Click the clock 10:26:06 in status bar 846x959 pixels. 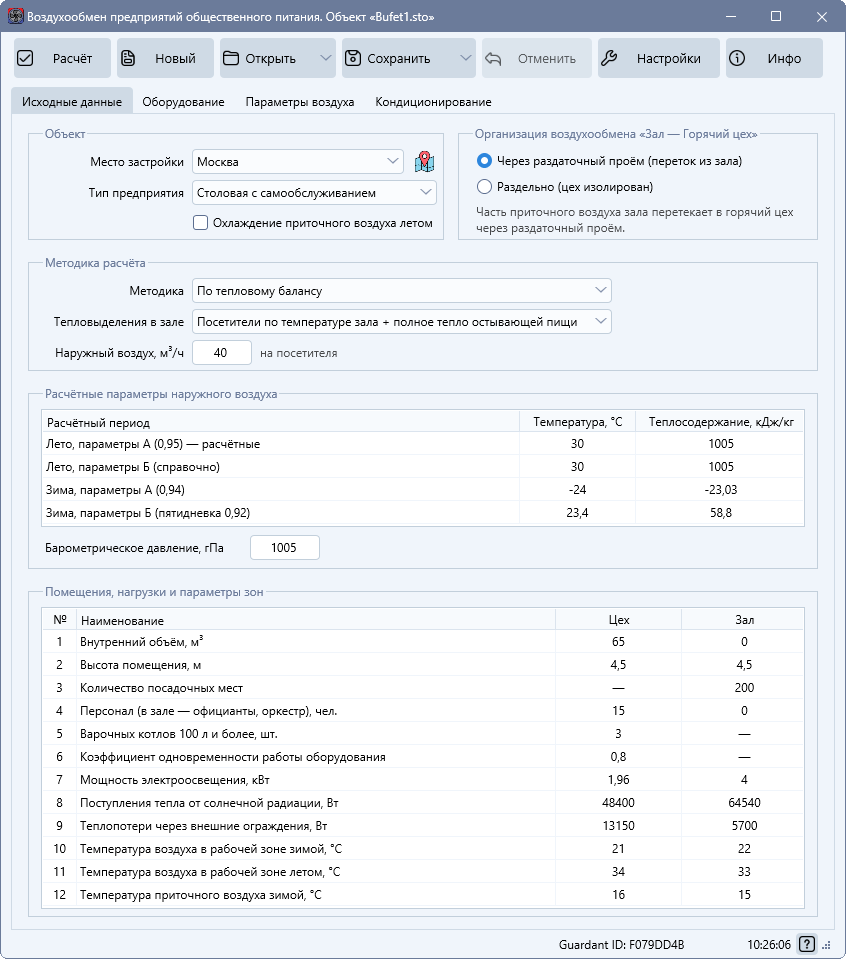pyautogui.click(x=769, y=944)
